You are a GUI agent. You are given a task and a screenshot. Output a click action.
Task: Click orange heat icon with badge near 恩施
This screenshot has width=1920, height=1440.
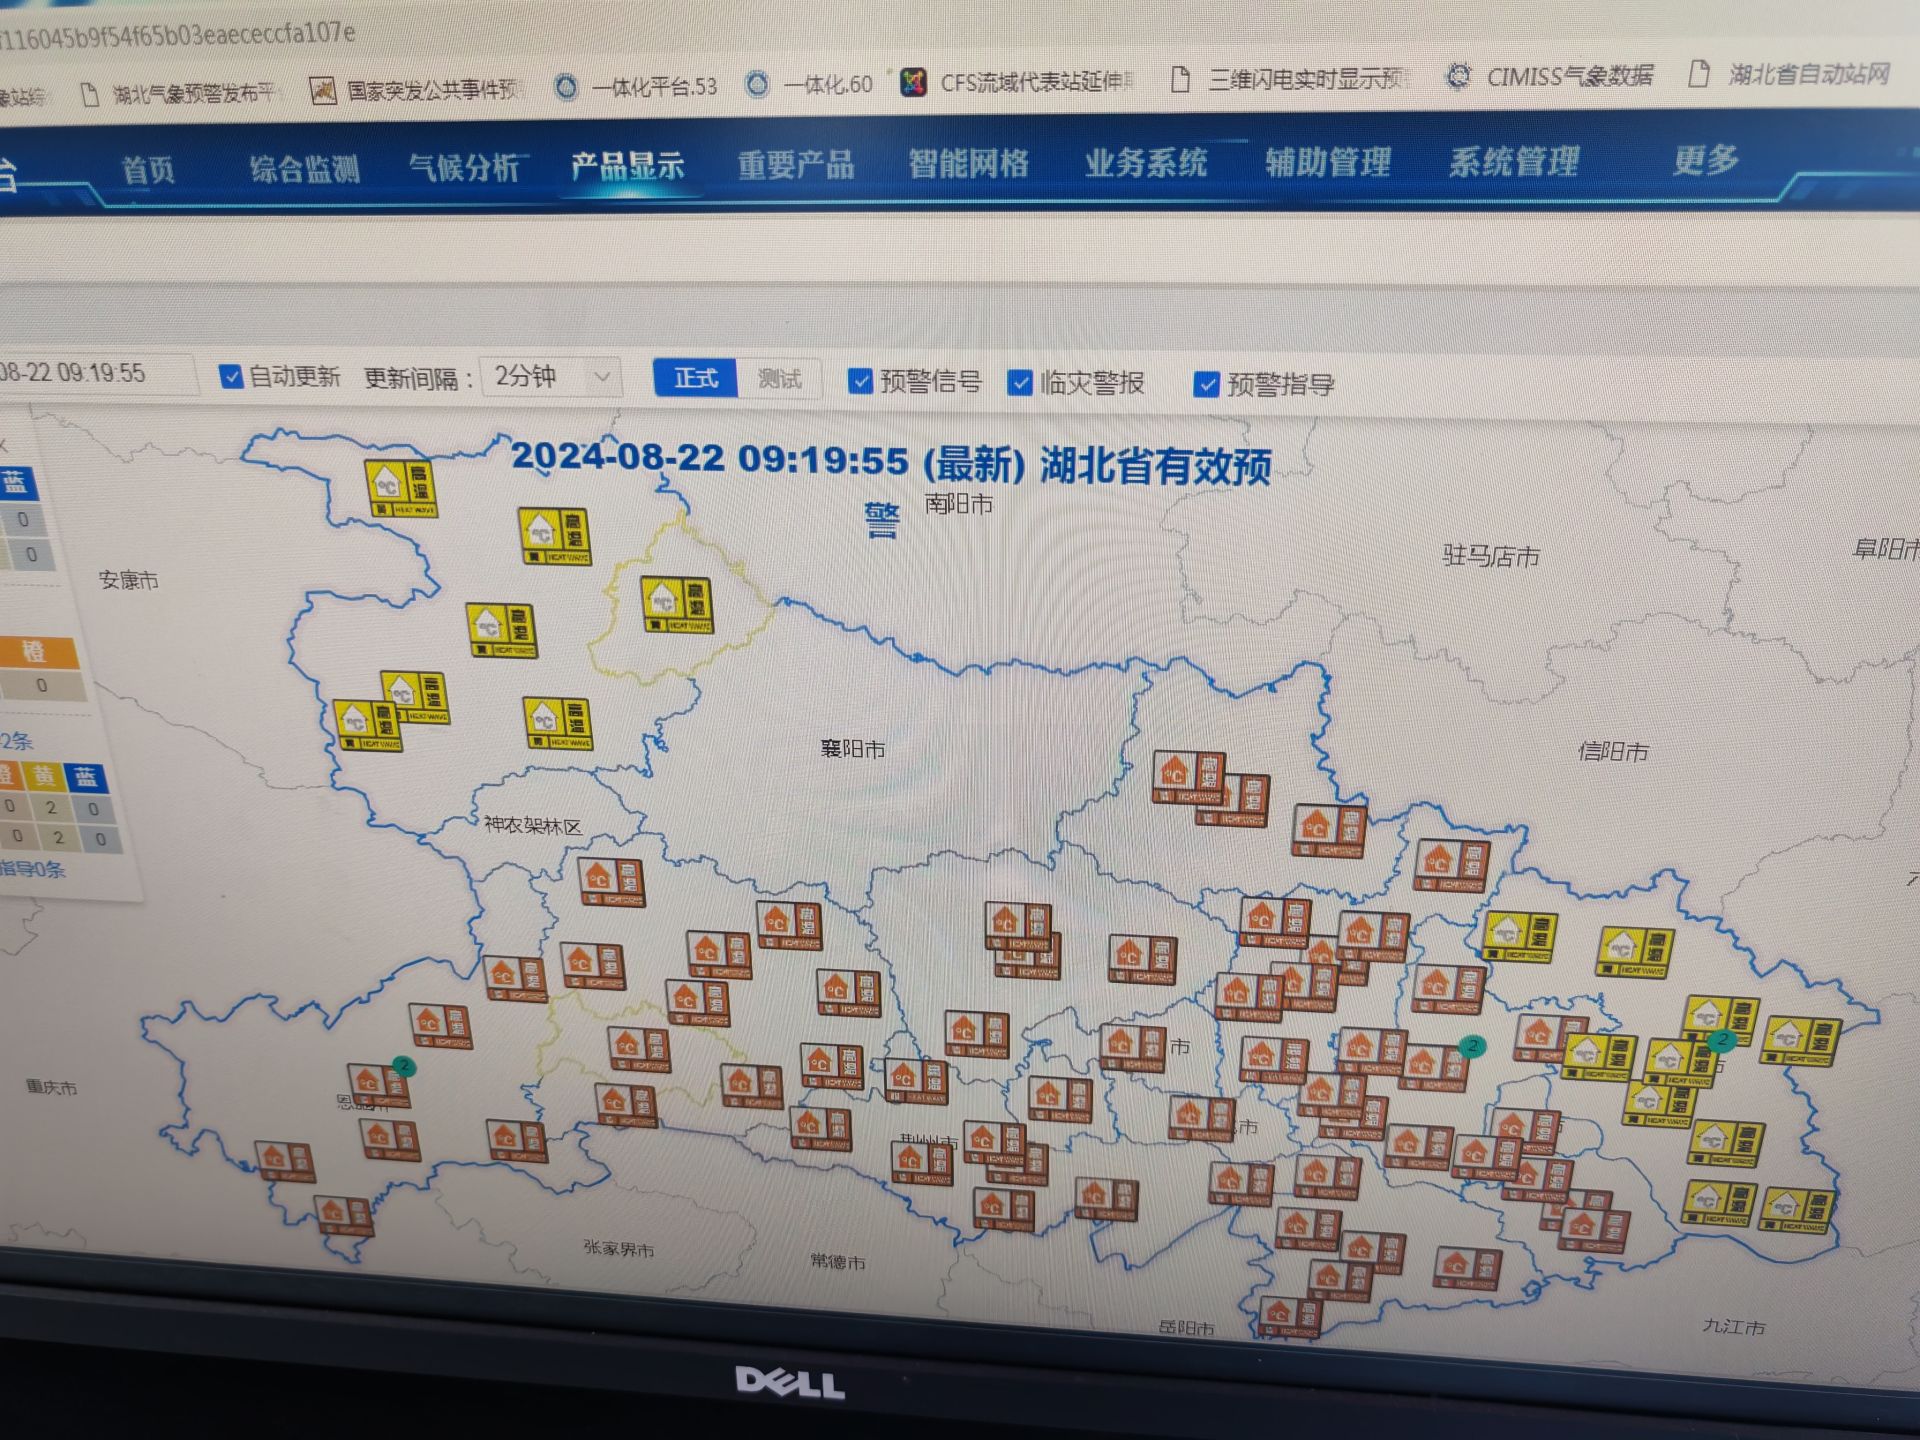[x=378, y=1086]
